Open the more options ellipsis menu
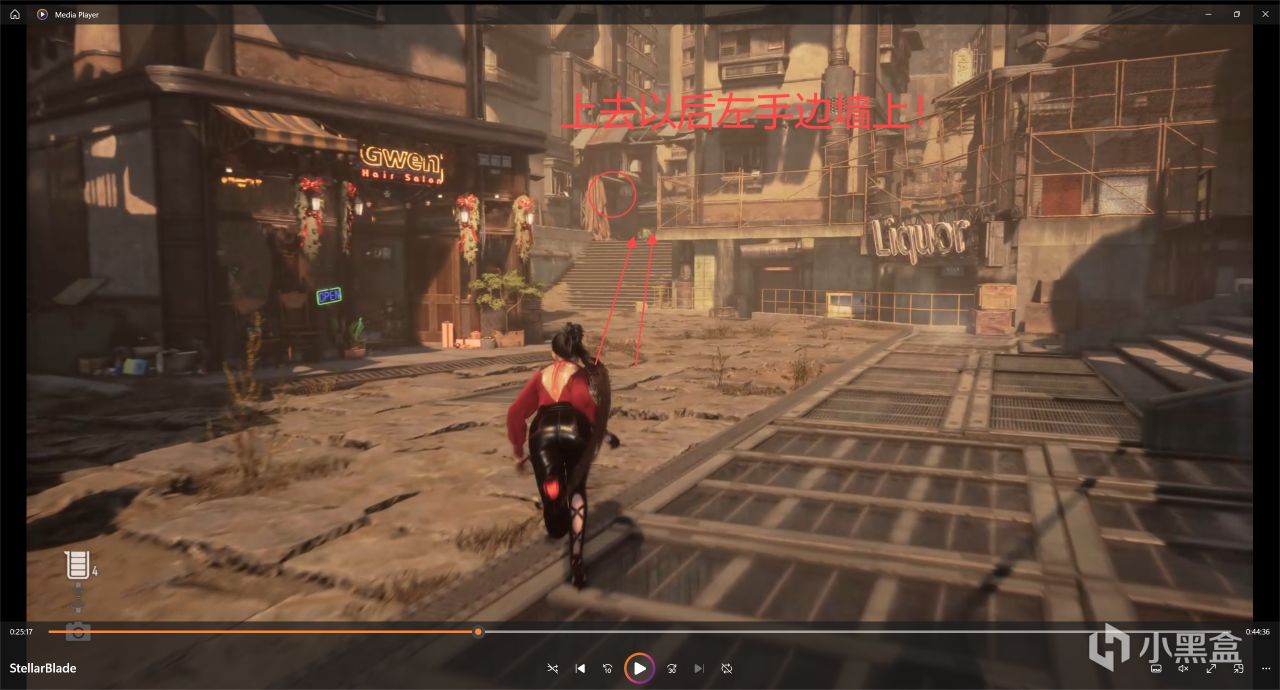Image resolution: width=1280 pixels, height=690 pixels. pyautogui.click(x=1265, y=668)
